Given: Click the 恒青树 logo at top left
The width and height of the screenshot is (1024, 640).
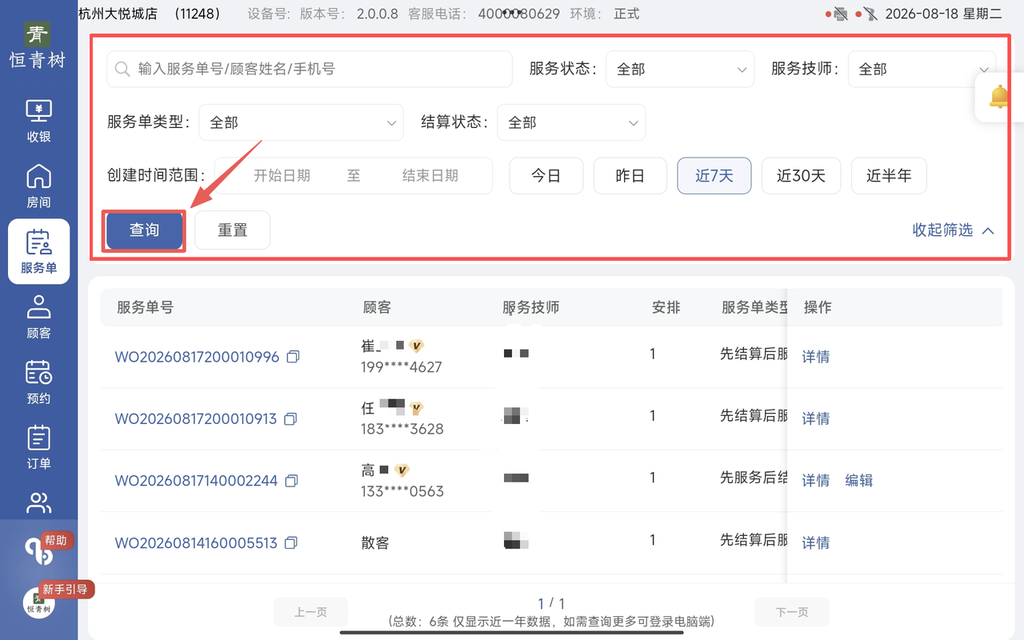Looking at the screenshot, I should [x=37, y=45].
